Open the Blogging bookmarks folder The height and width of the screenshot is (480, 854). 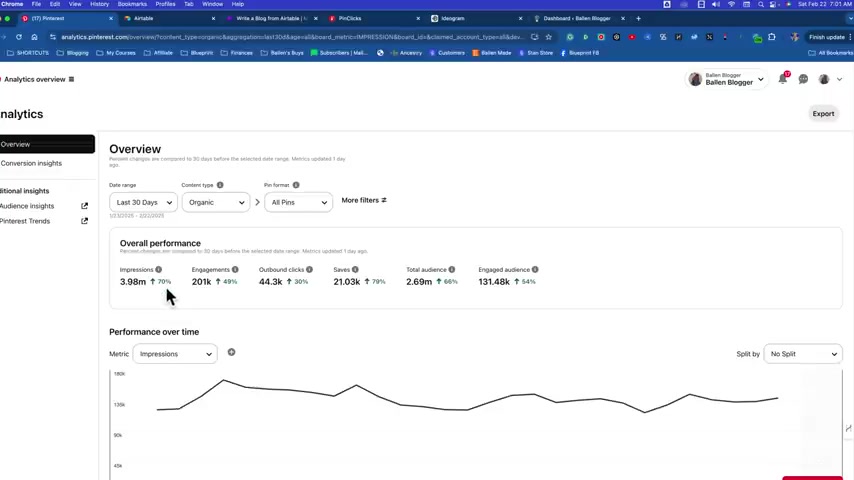(x=72, y=53)
